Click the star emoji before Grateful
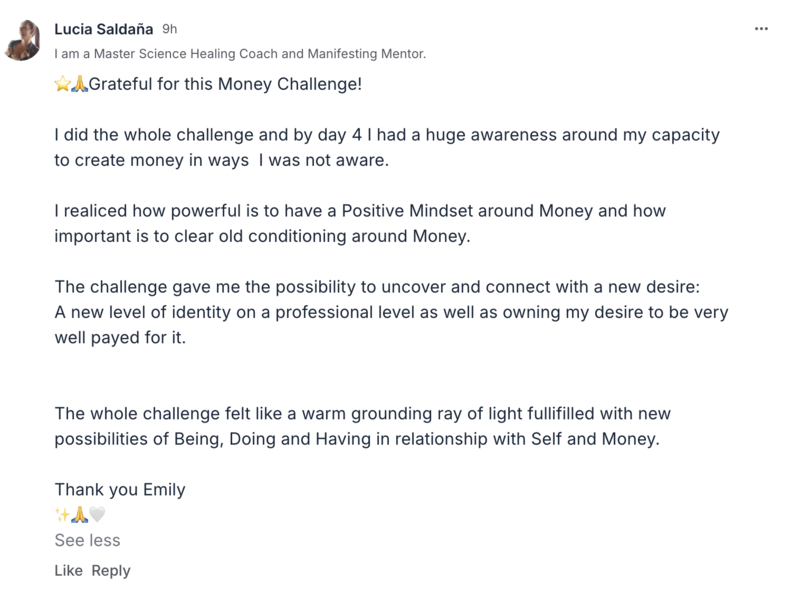Screen dimensions: 800x601 point(62,84)
